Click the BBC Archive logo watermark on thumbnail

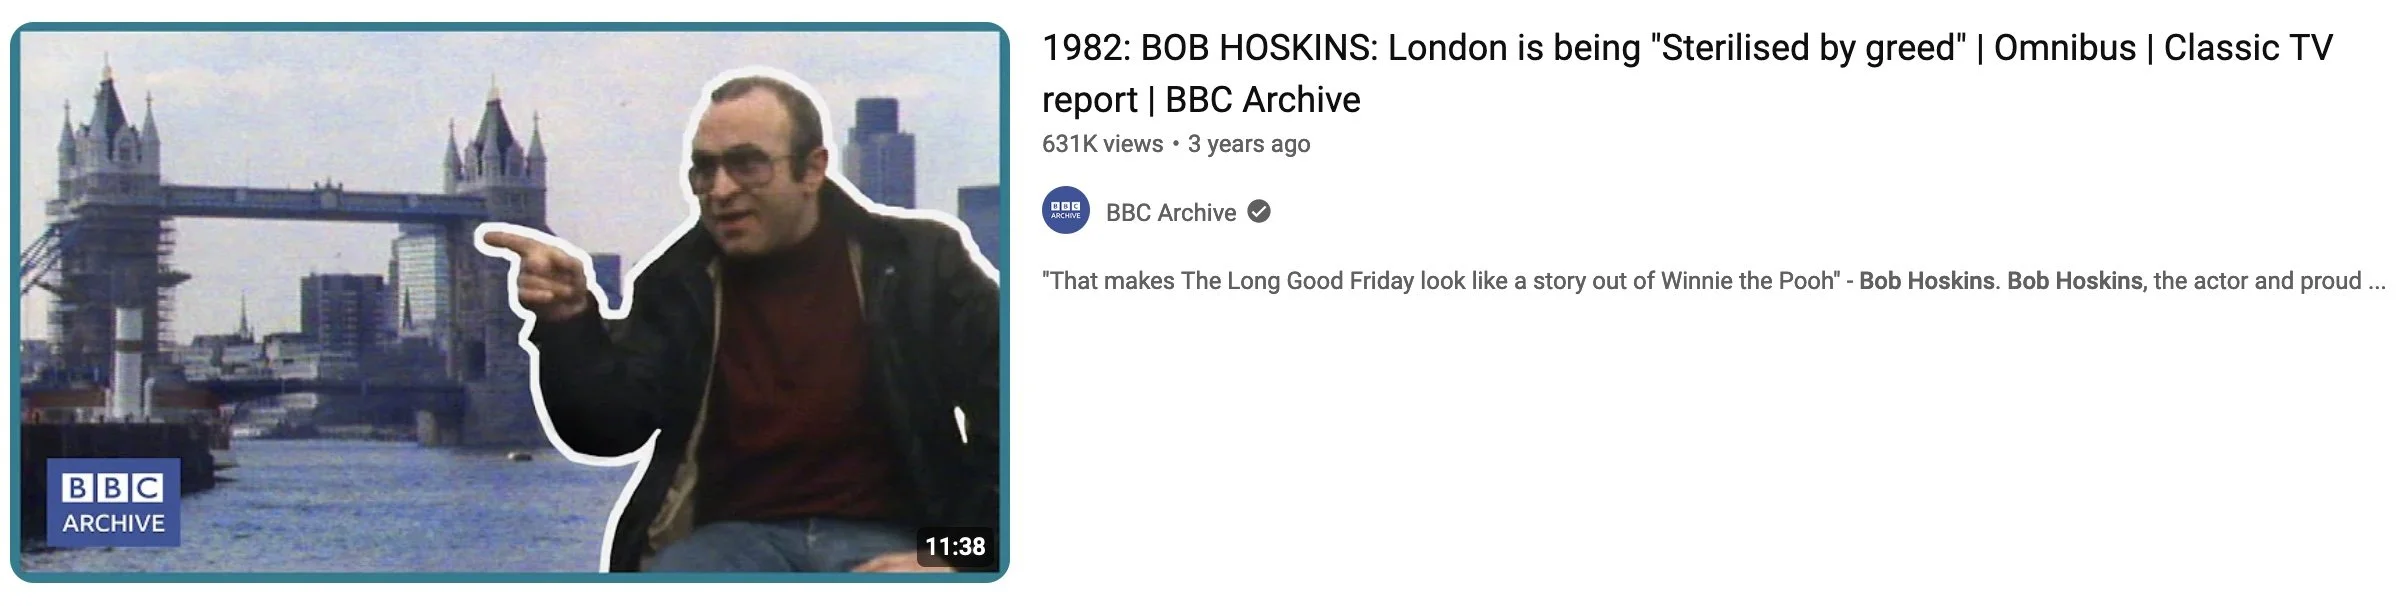(x=113, y=503)
